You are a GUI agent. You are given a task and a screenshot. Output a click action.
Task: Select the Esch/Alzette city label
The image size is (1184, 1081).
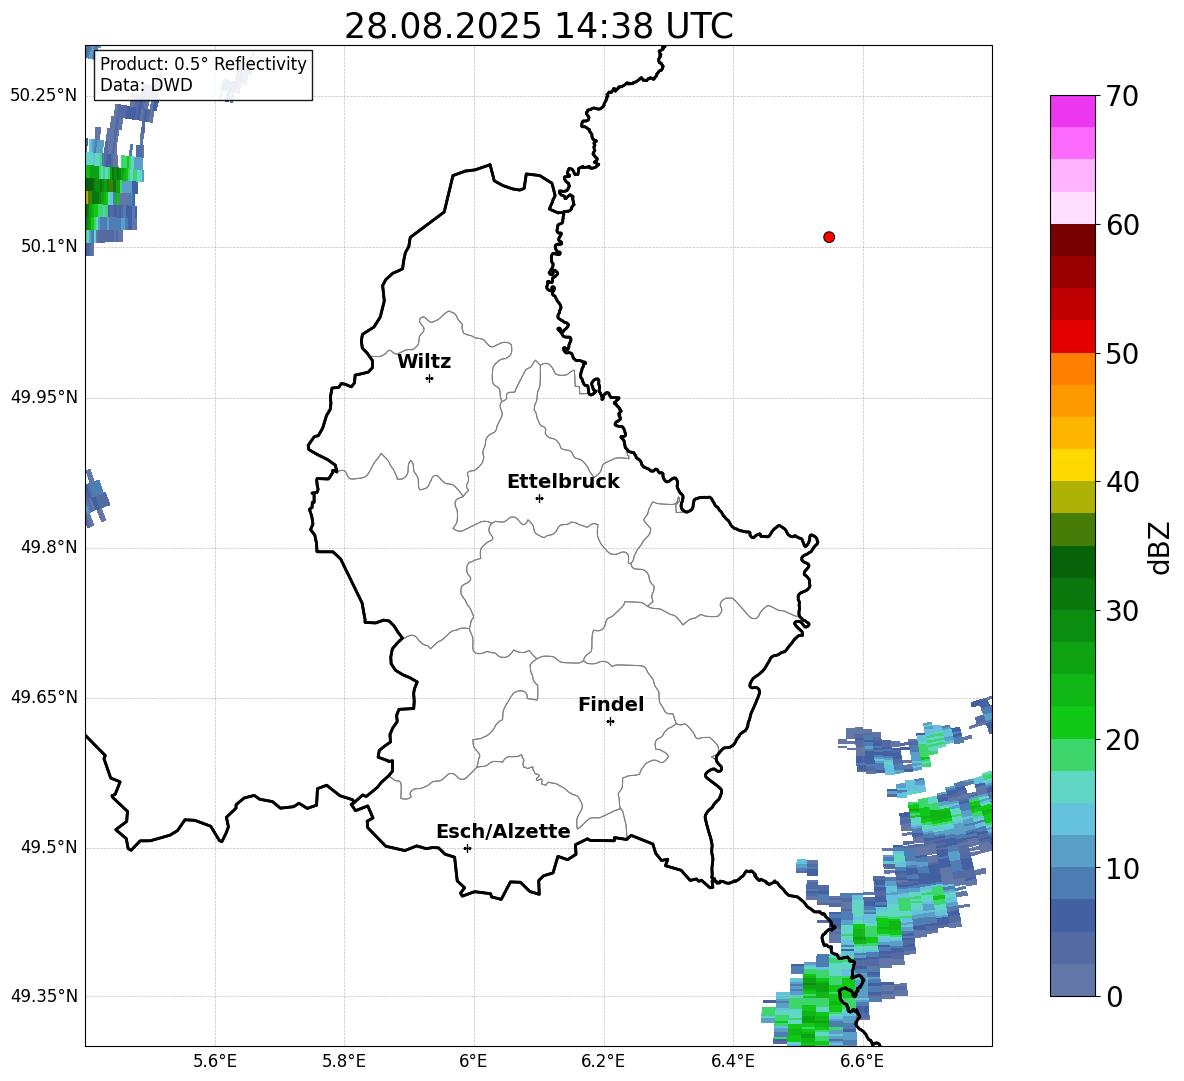coord(503,831)
